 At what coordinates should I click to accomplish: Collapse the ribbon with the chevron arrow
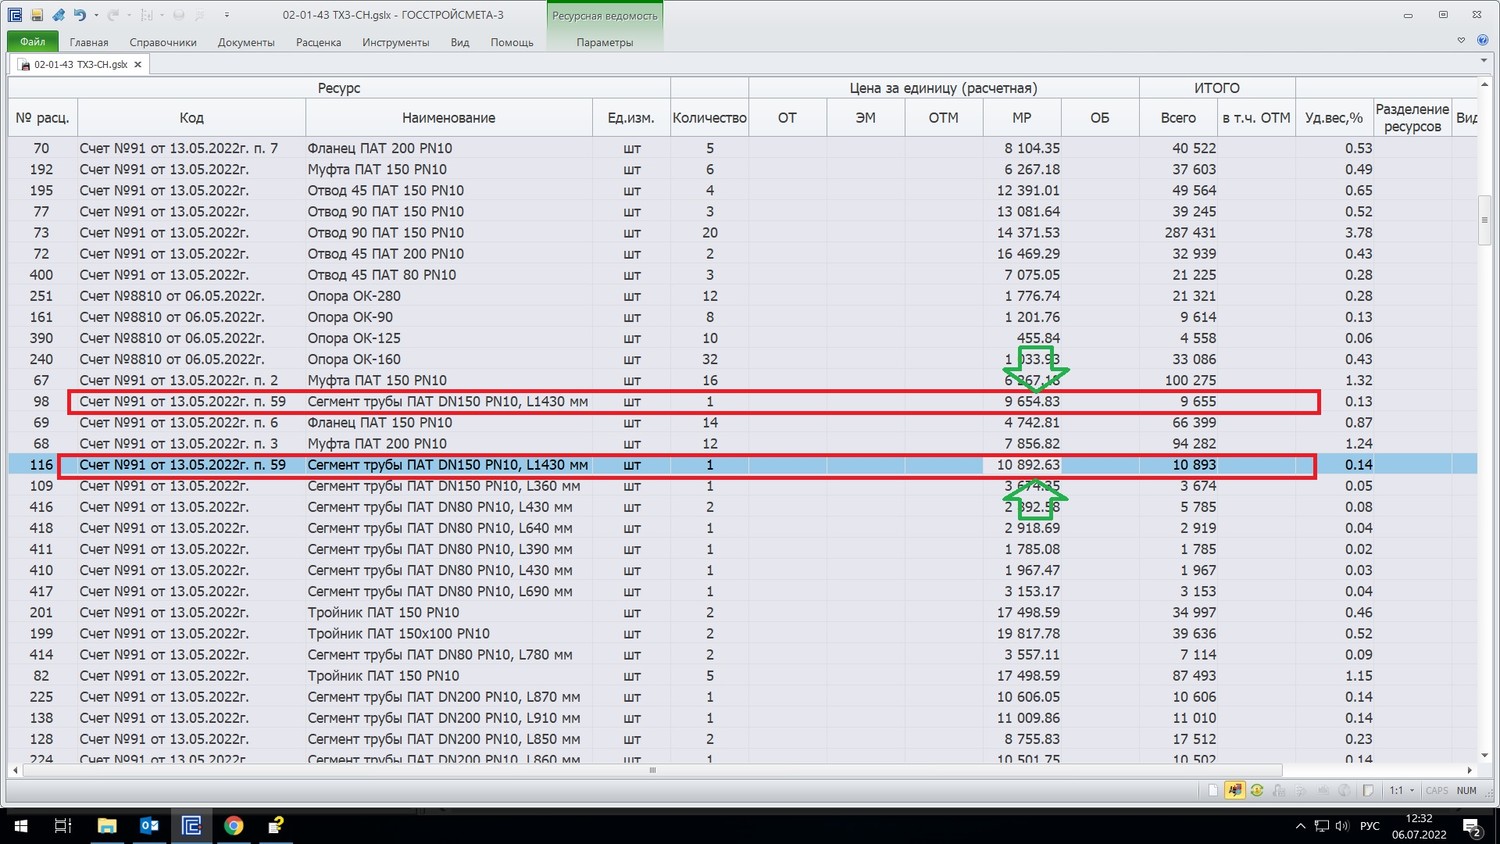pos(1461,40)
